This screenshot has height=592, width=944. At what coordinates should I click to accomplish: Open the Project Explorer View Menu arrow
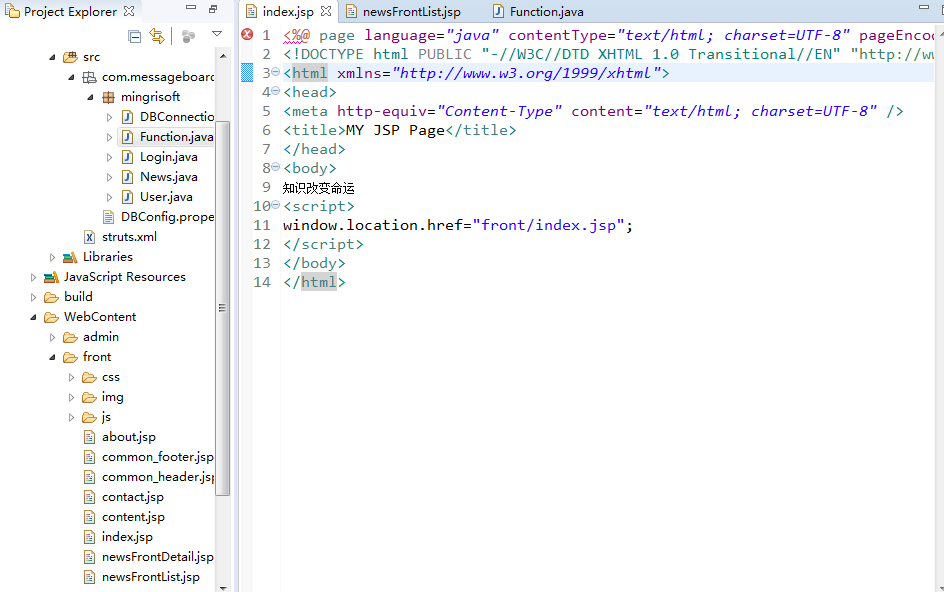point(217,34)
